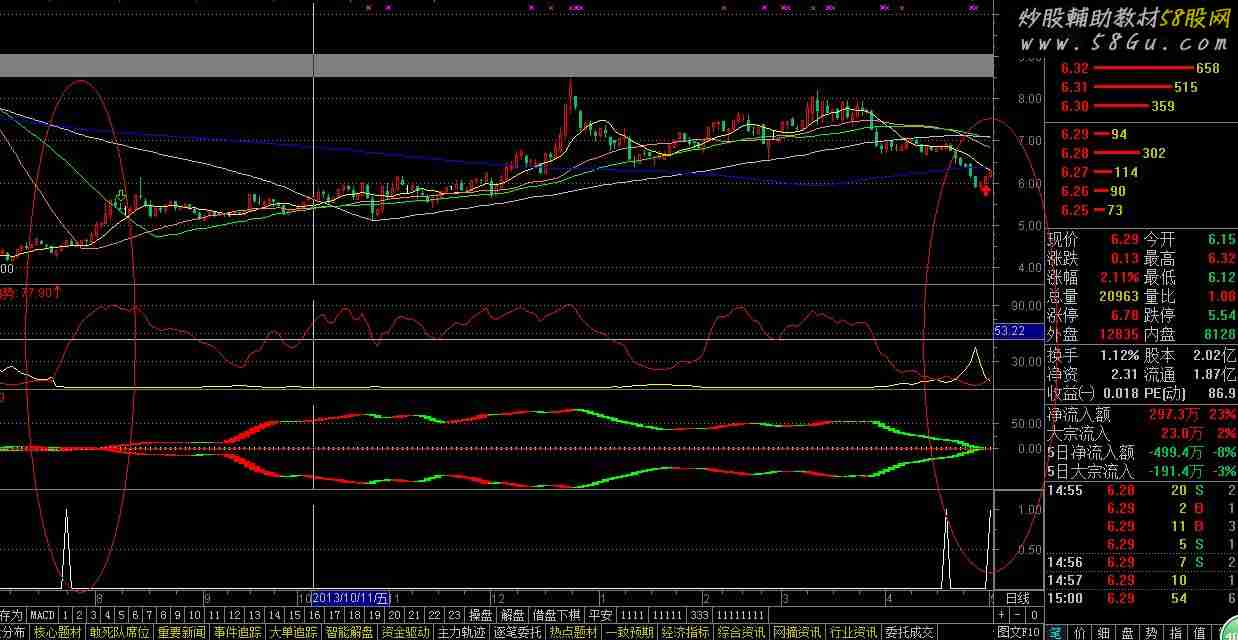Click the 解盘 indicator button
Screen dimensions: 1238x640
512,614
